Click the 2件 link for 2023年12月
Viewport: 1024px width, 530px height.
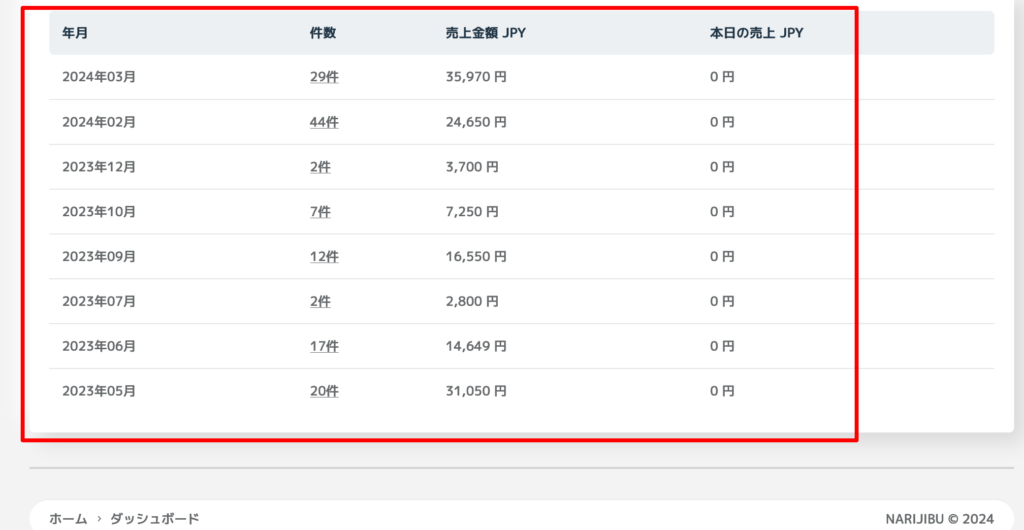tap(320, 167)
